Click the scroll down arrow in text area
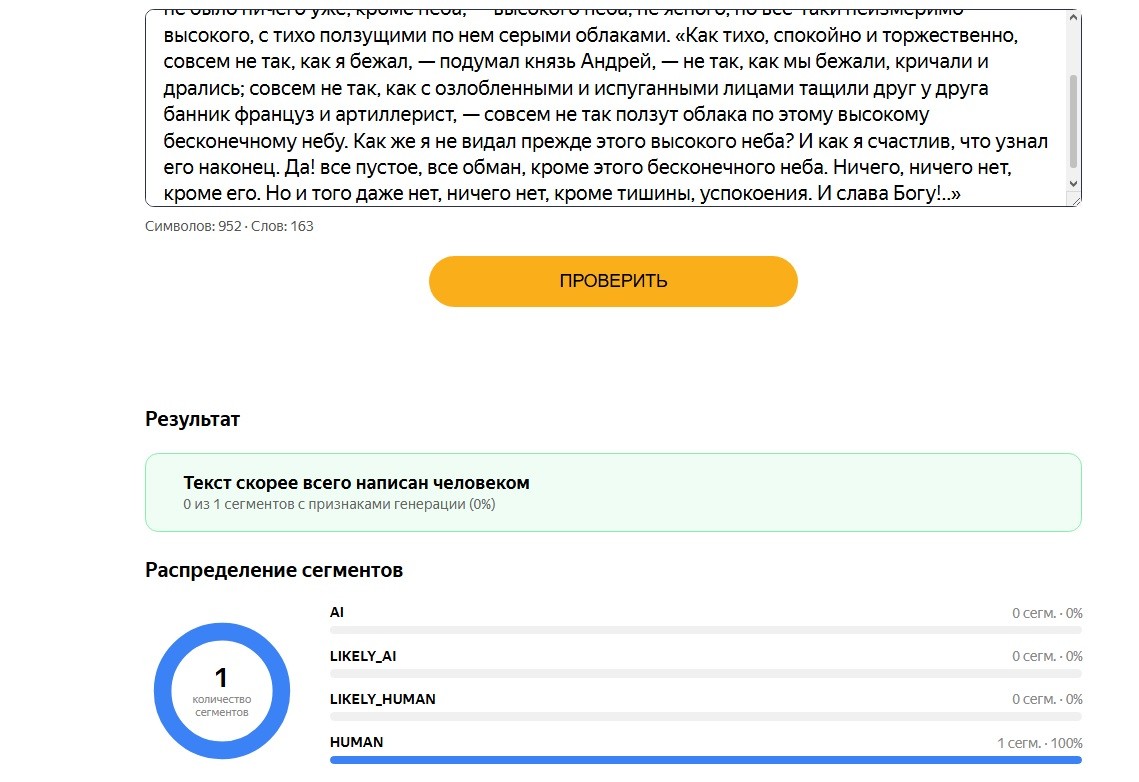This screenshot has height=782, width=1139. pyautogui.click(x=1074, y=184)
